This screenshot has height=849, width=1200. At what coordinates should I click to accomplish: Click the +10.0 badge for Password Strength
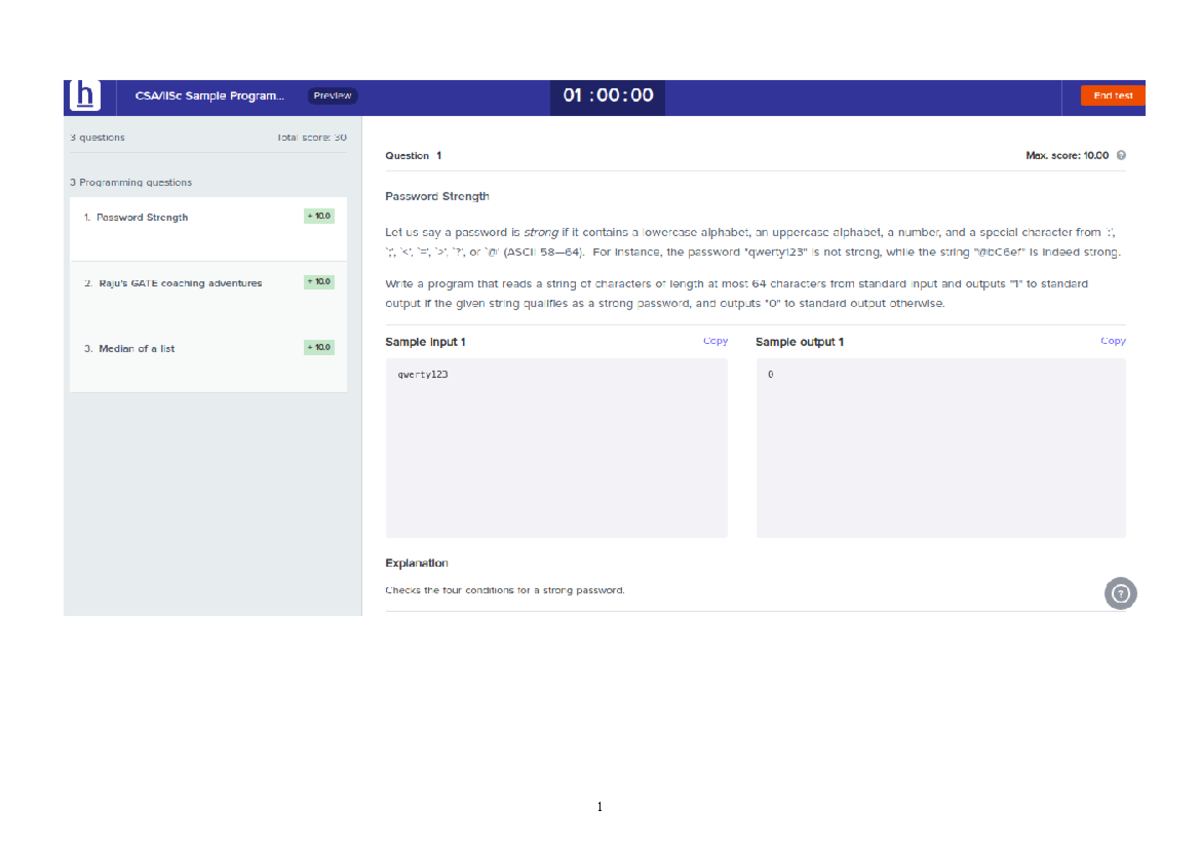[319, 216]
